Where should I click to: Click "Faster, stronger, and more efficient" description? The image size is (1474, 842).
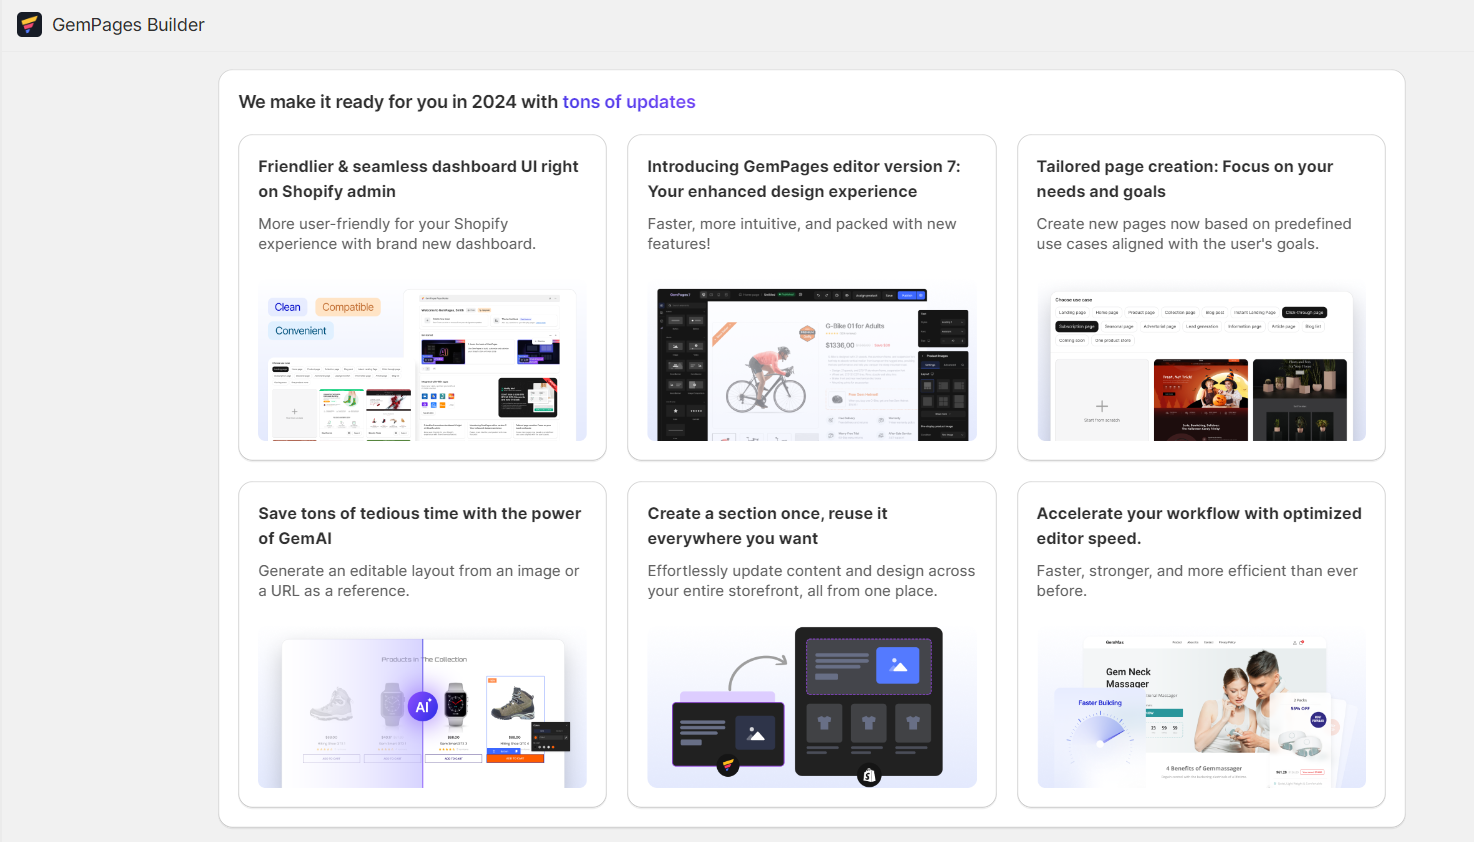1197,581
